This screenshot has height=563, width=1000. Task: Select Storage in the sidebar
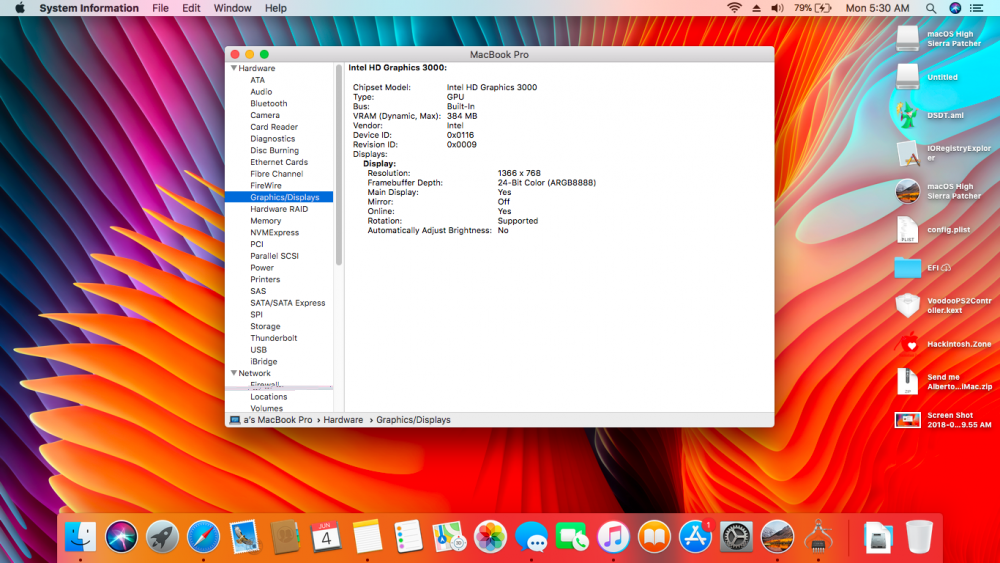[x=265, y=326]
